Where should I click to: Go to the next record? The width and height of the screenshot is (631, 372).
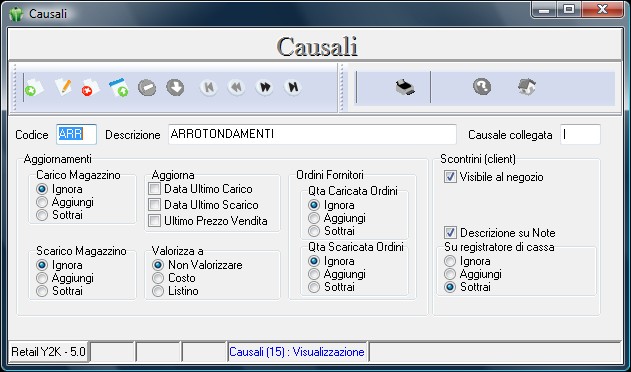click(265, 87)
